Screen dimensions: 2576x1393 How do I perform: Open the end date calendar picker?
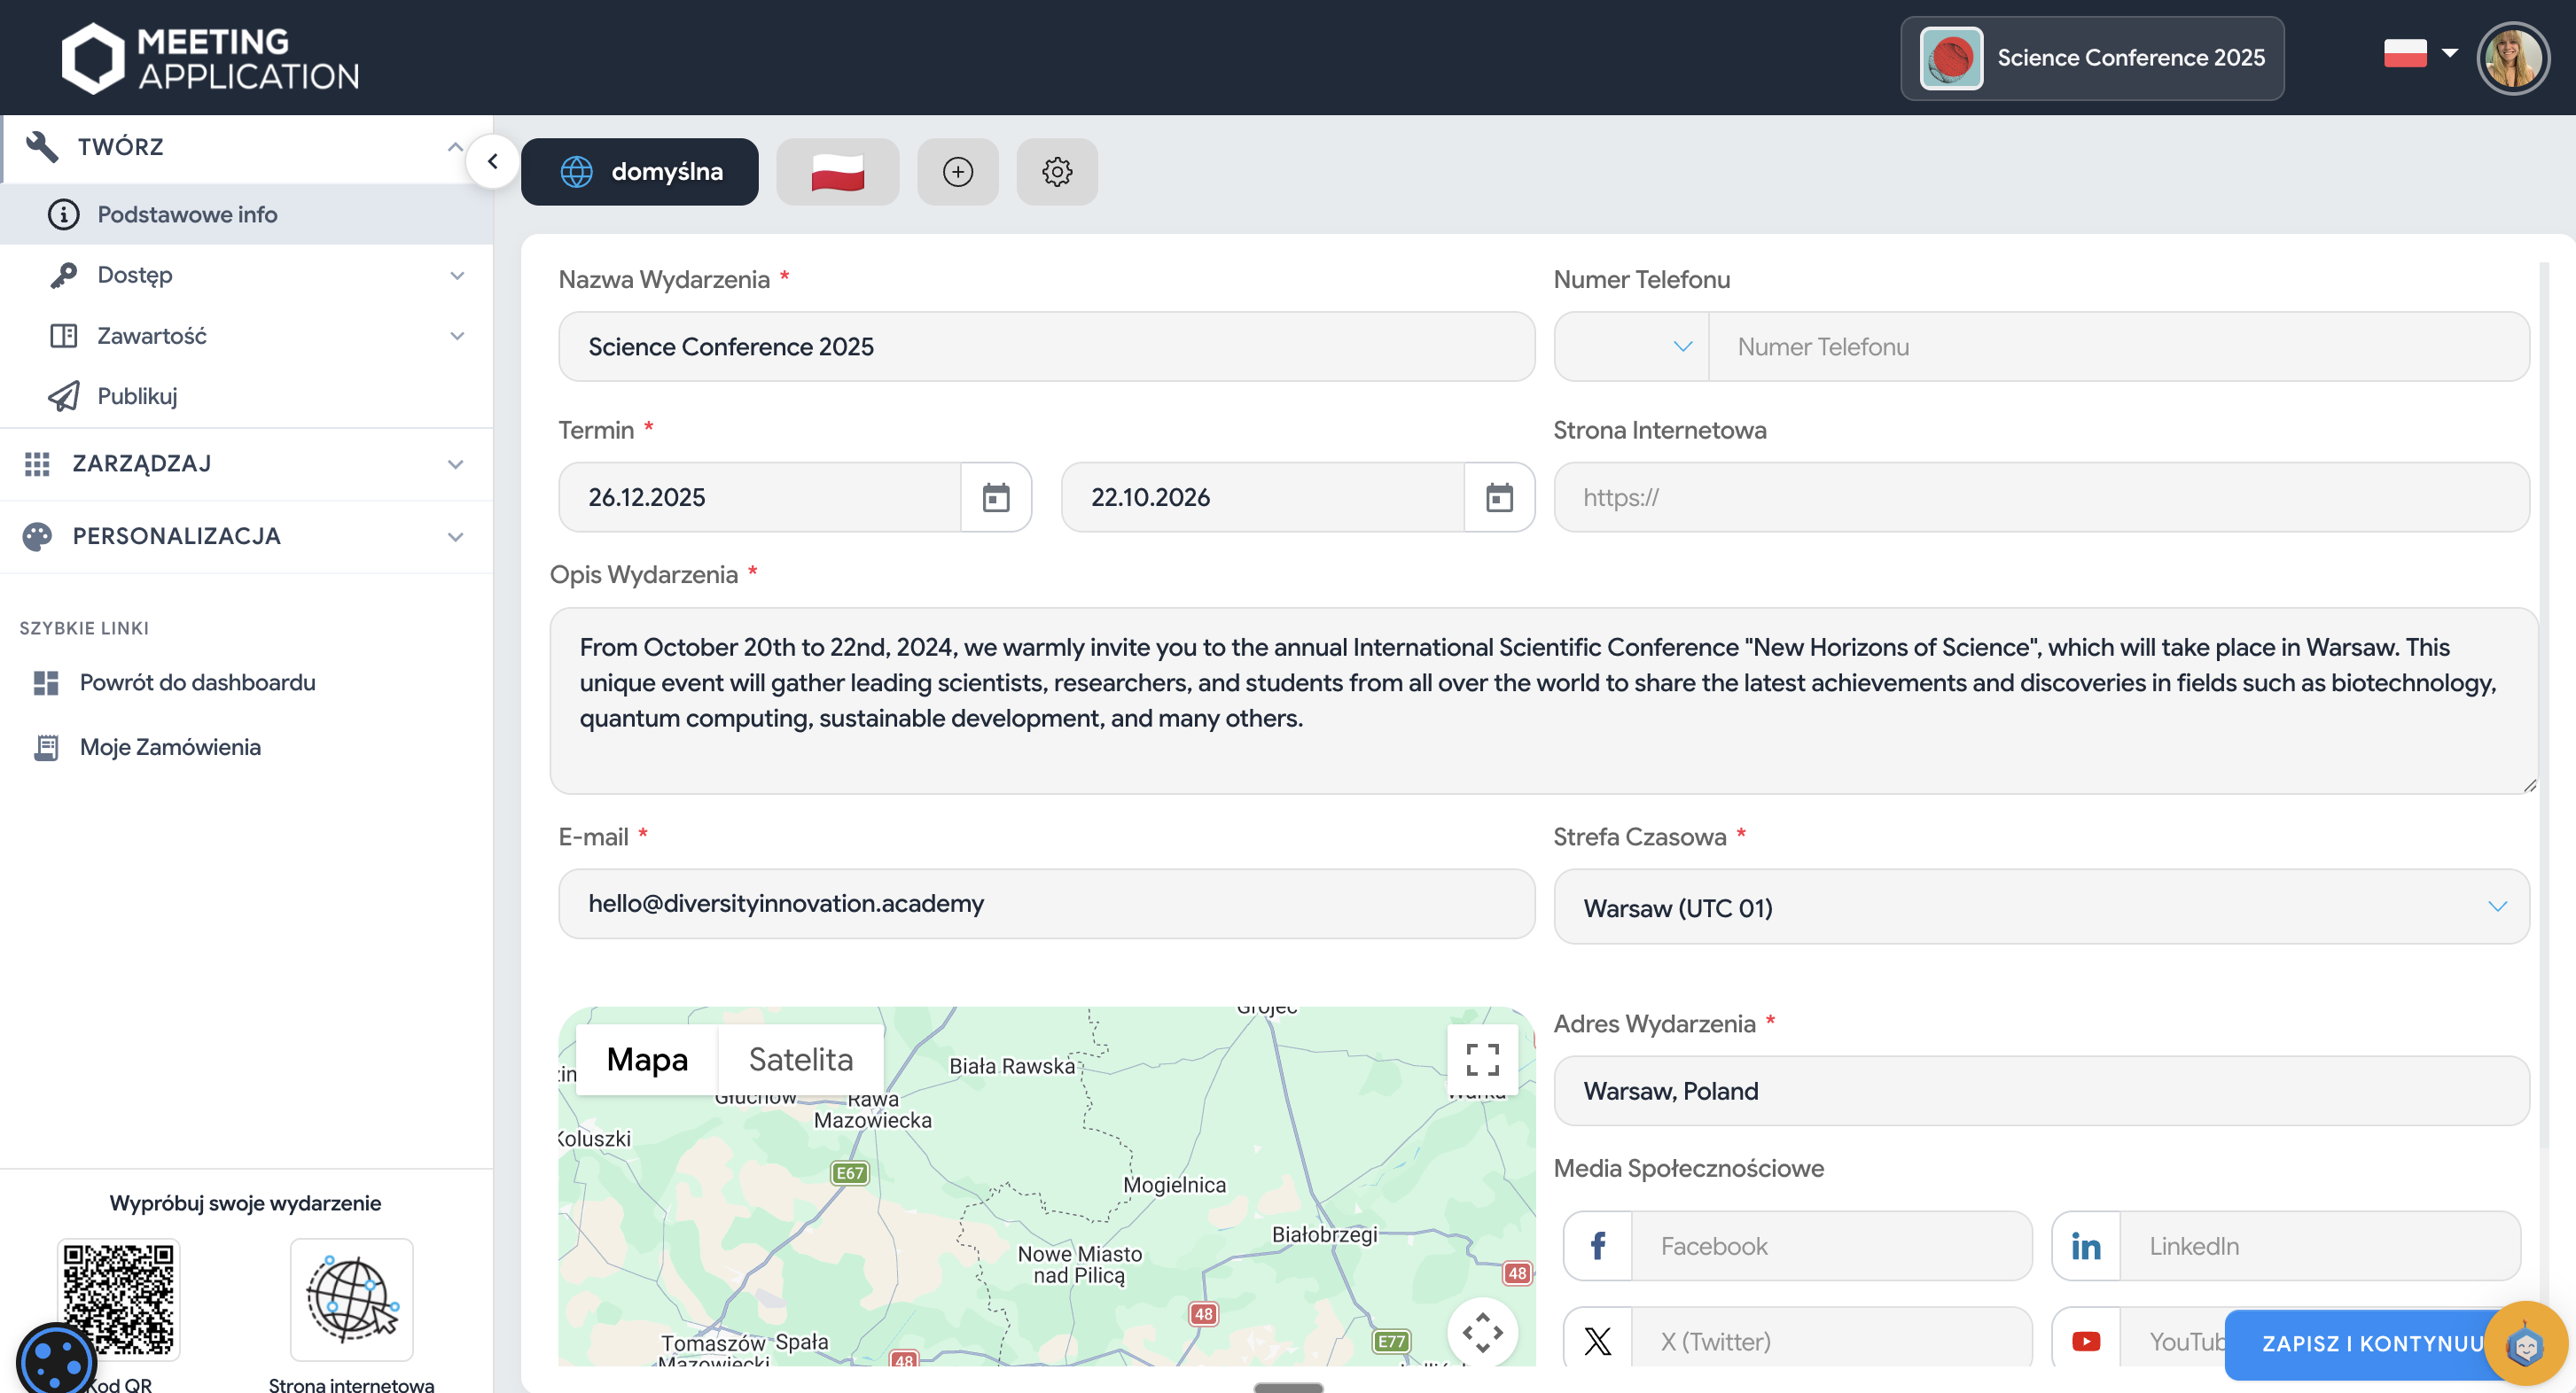pyautogui.click(x=1498, y=497)
